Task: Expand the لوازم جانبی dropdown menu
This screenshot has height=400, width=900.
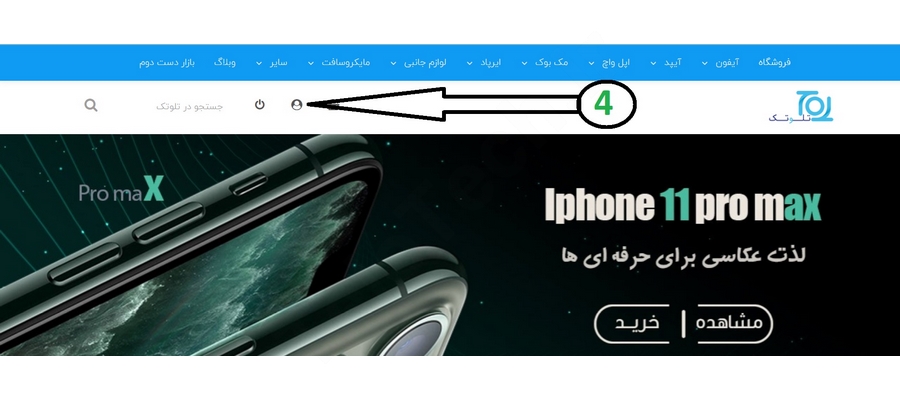Action: tap(418, 62)
